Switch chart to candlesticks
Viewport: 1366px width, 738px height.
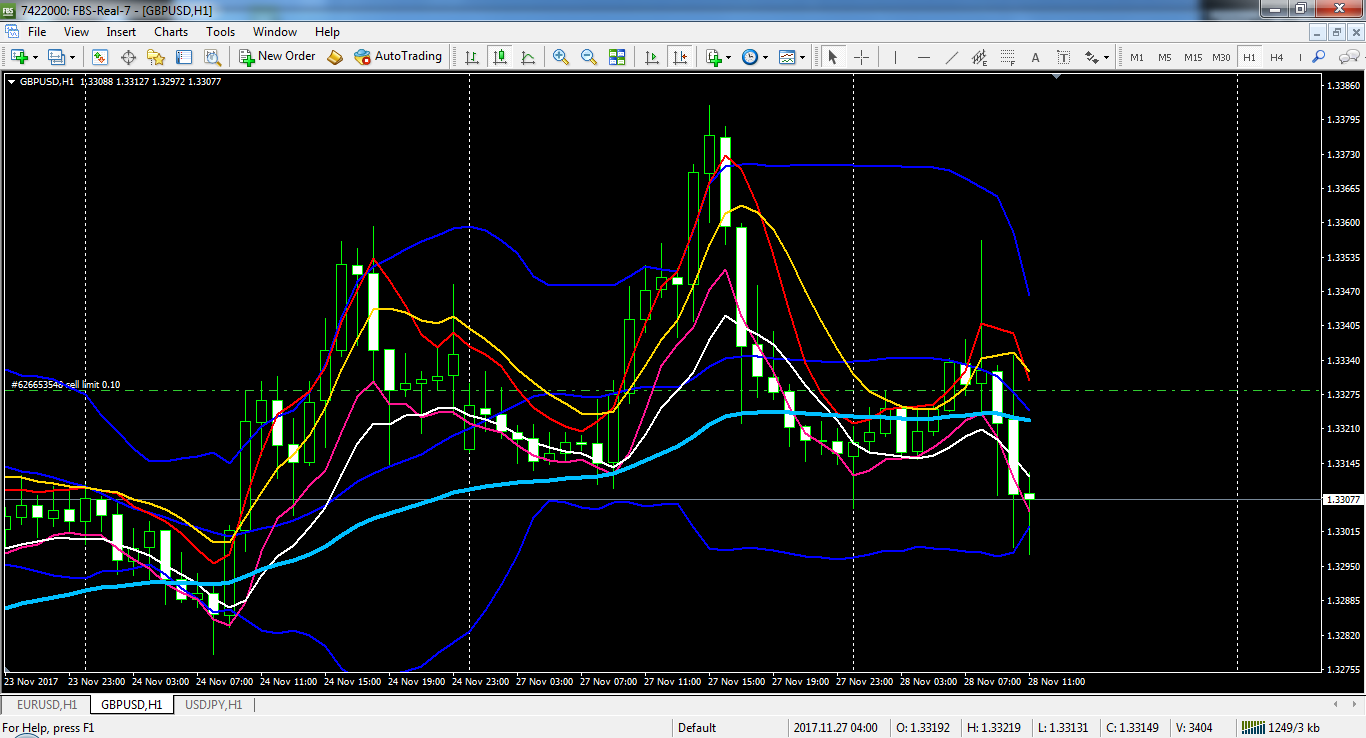pyautogui.click(x=500, y=57)
